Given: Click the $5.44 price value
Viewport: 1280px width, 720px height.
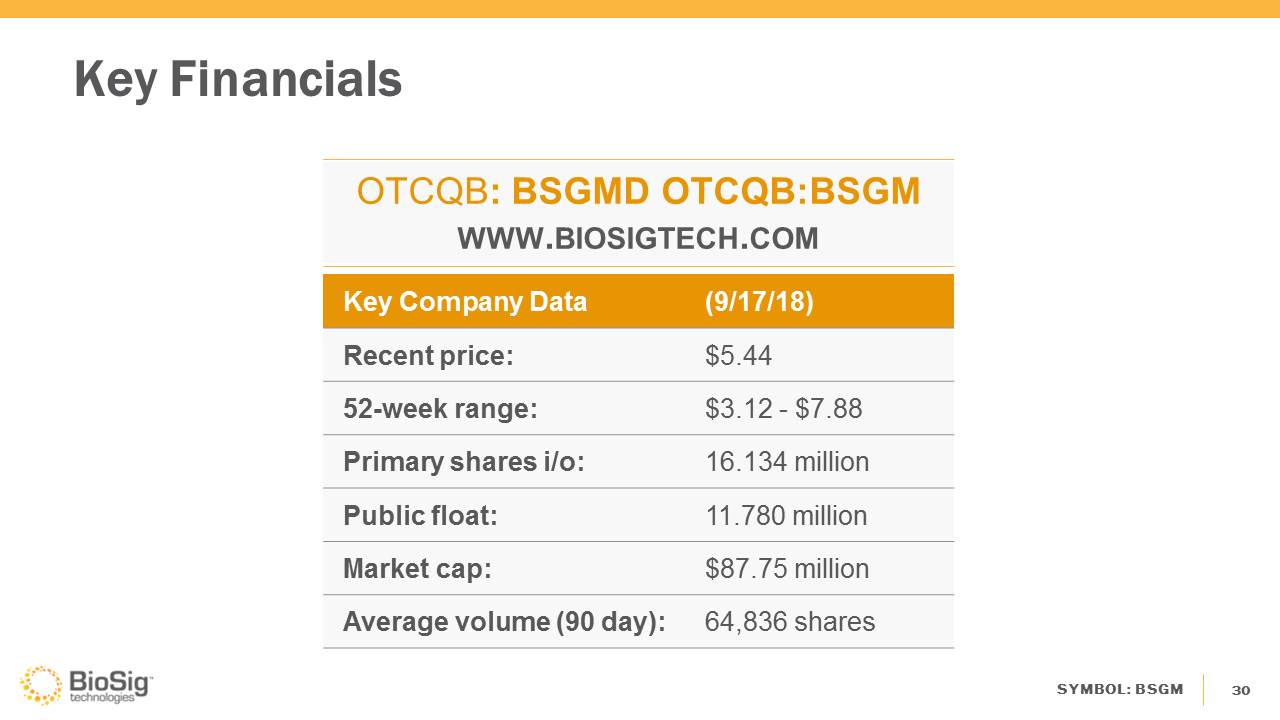Looking at the screenshot, I should (738, 355).
